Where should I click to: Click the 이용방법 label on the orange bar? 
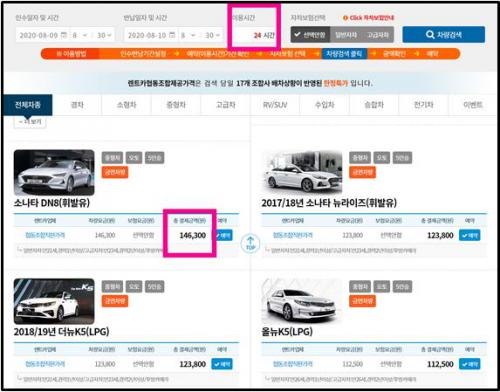(x=71, y=54)
